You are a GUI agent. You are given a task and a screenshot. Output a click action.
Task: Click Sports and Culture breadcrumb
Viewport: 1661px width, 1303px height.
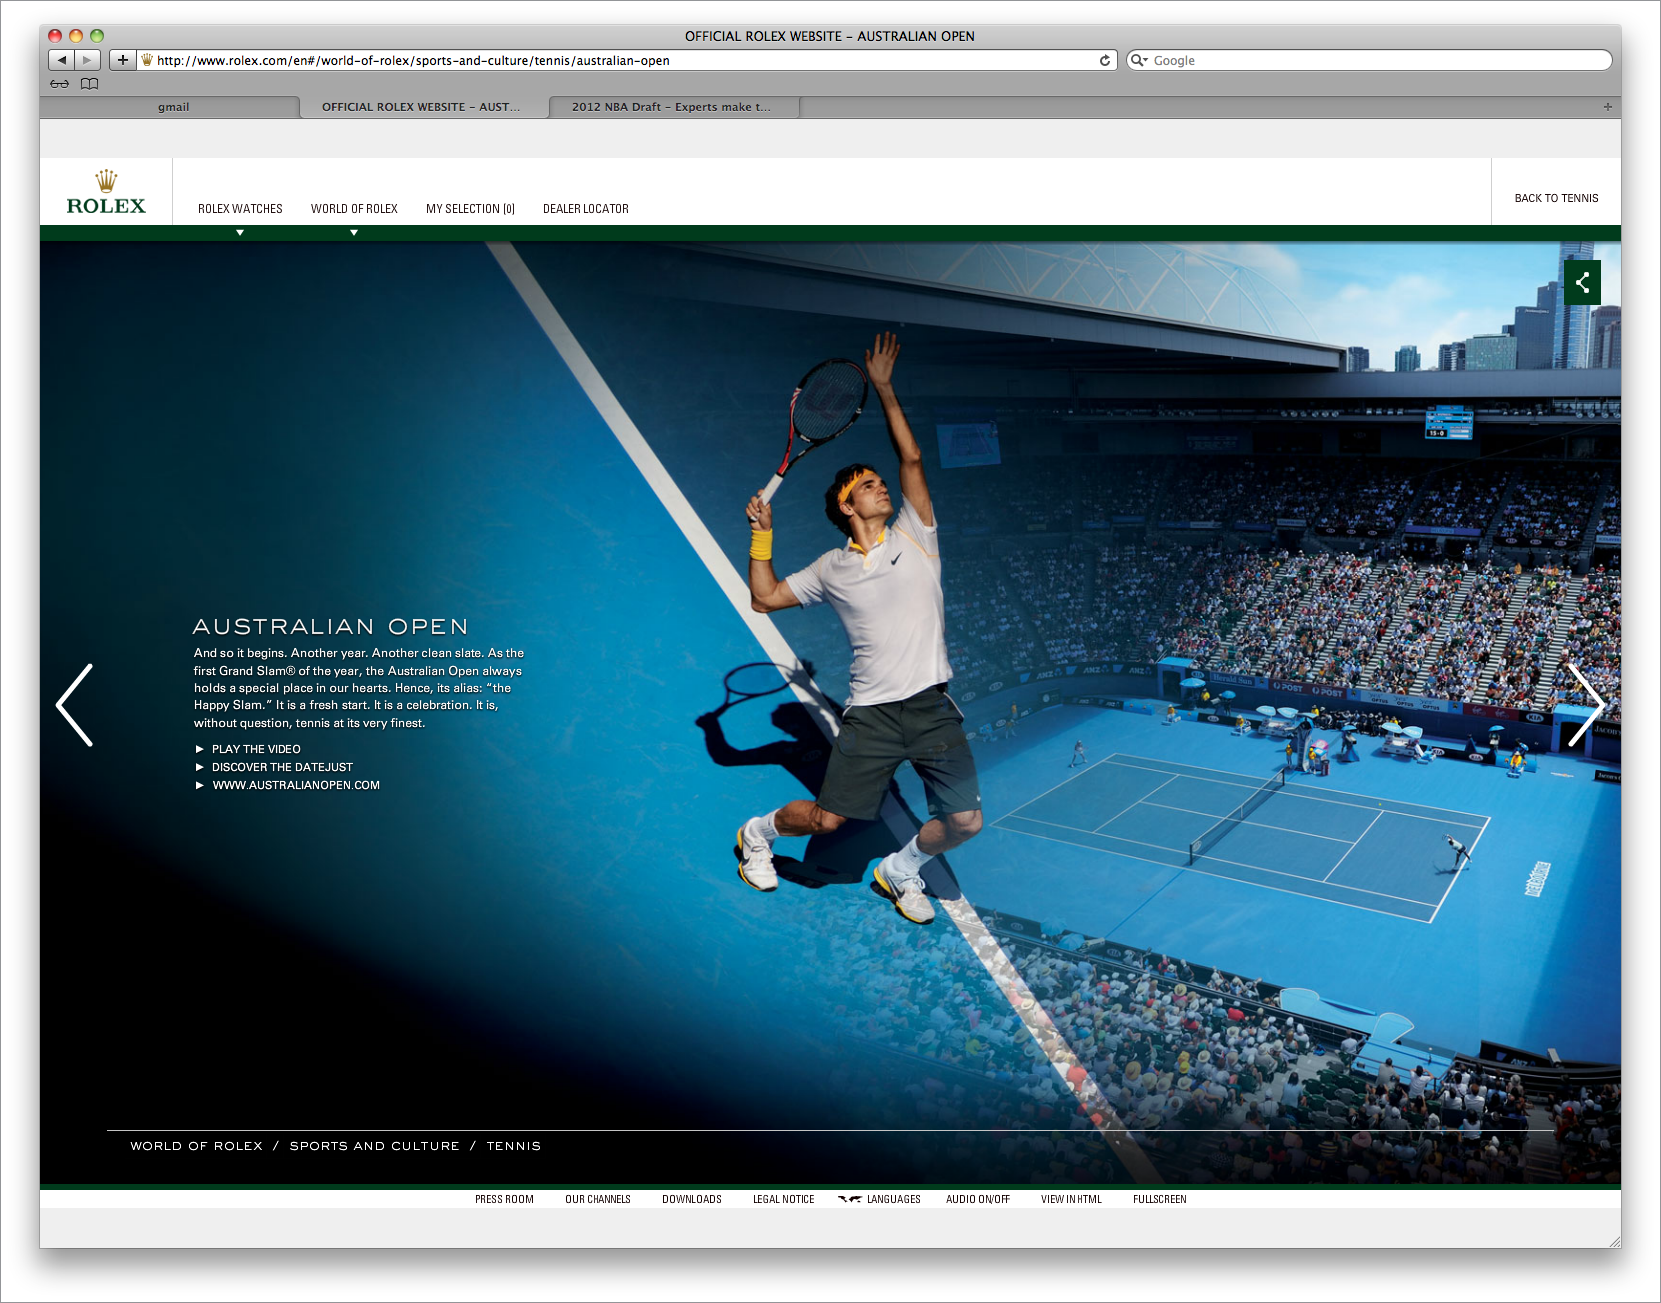click(375, 1146)
